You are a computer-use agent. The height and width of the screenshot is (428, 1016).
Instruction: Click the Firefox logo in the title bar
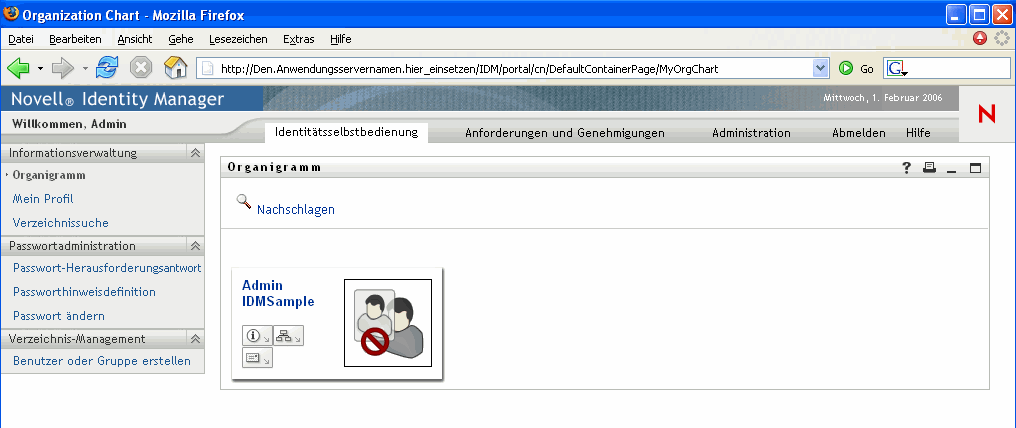coord(11,14)
